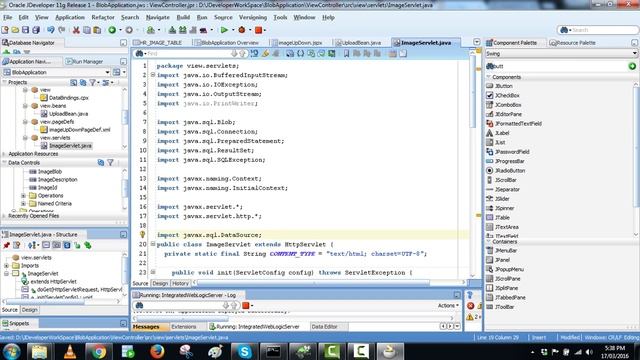Start debugging with the red bug icon
Screen dimensions: 640x360
[242, 30]
